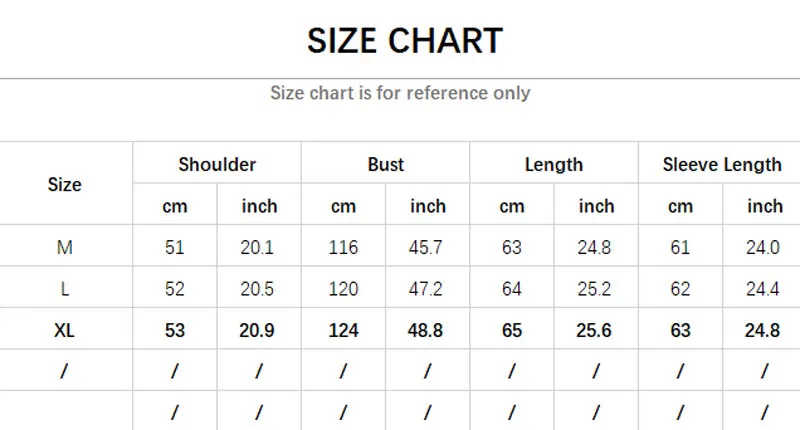800x430 pixels.
Task: Click the bust value 116 for size M
Action: coord(343,247)
